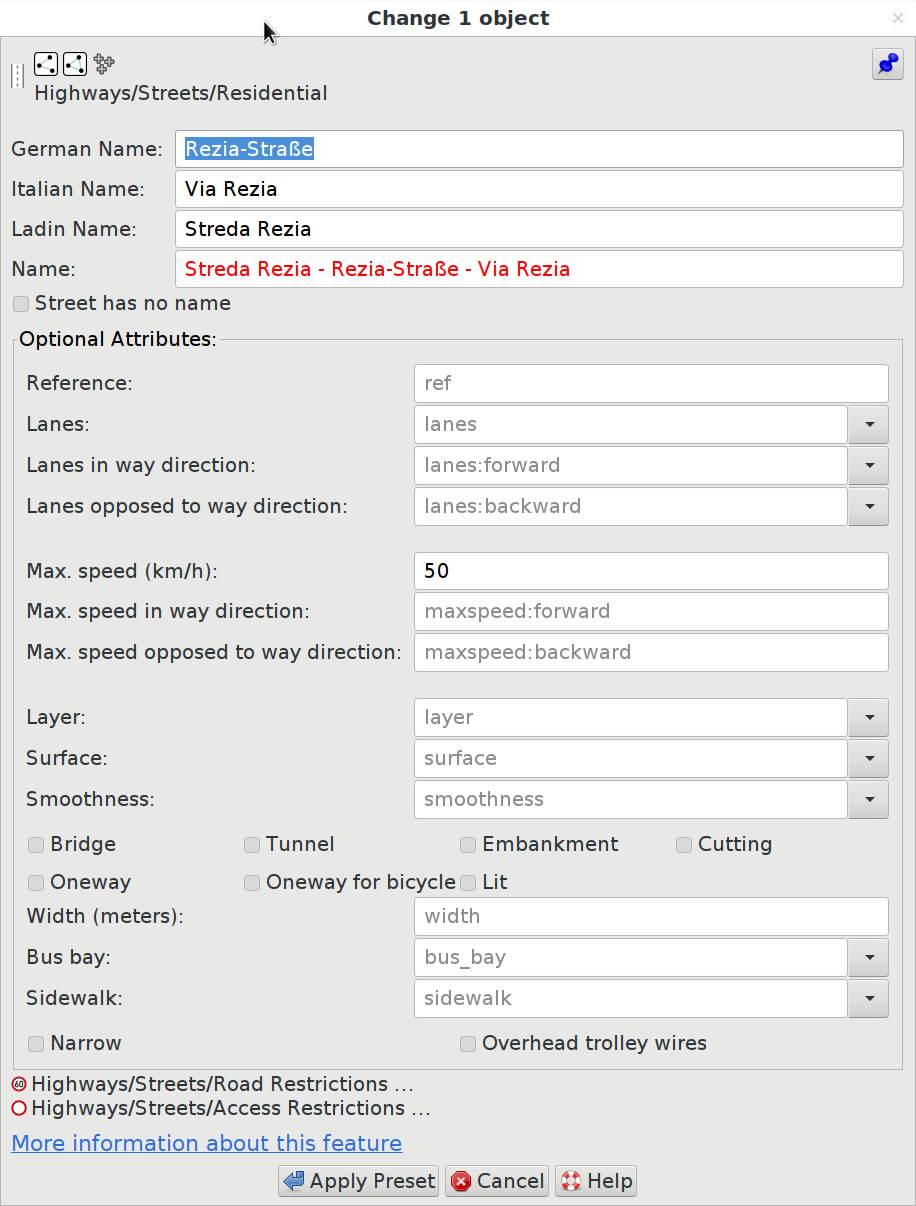Expand the Surface dropdown
Screen dimensions: 916x1206
869,758
